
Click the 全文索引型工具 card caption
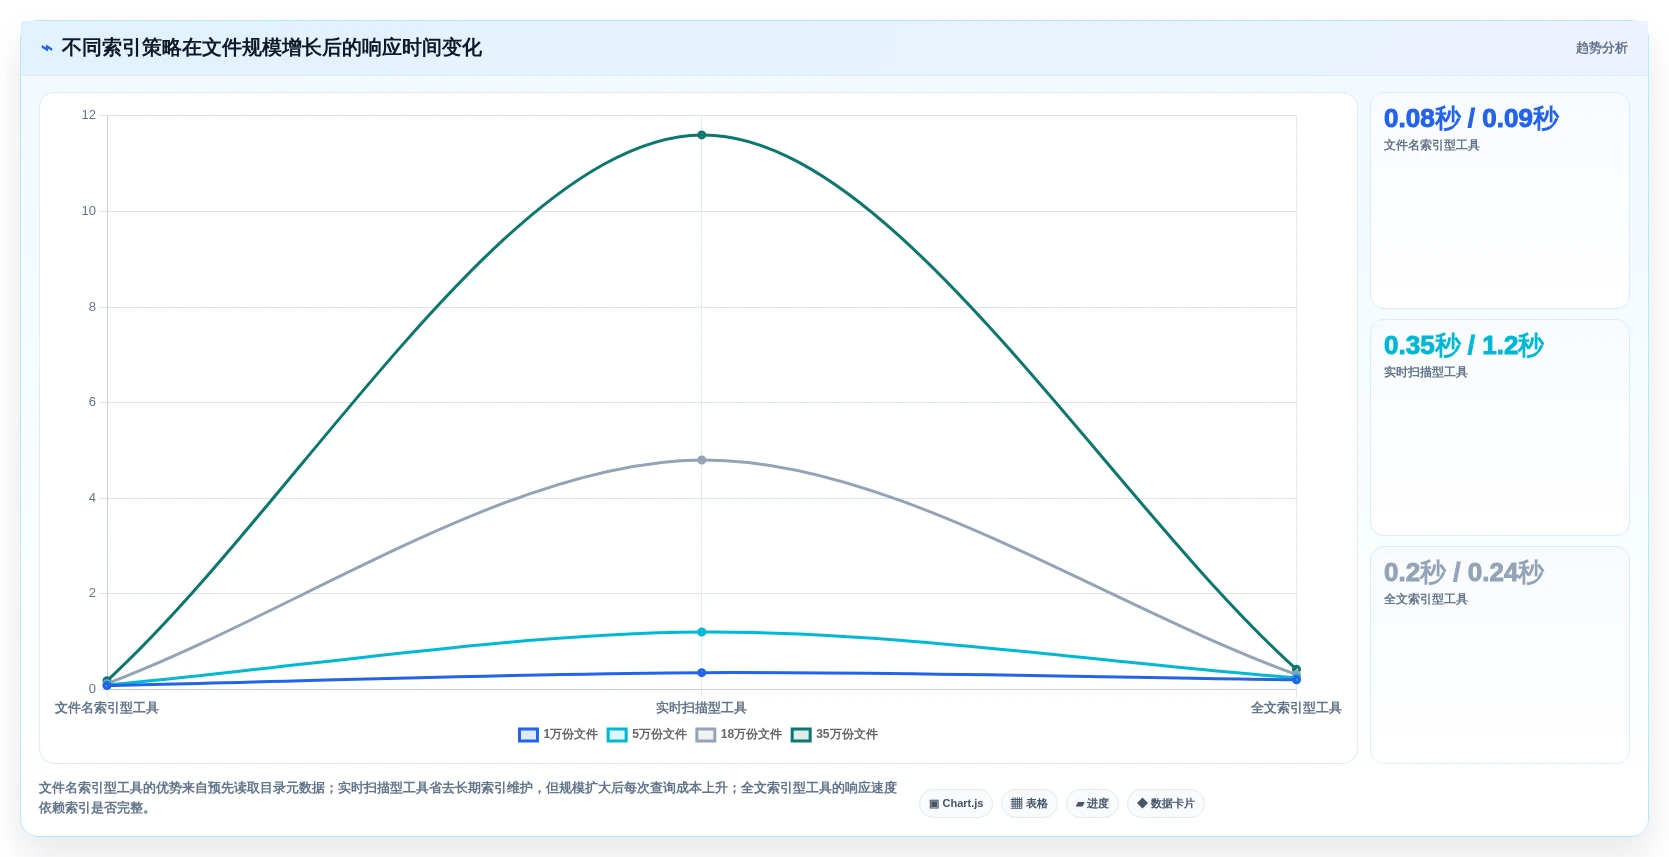(1425, 600)
